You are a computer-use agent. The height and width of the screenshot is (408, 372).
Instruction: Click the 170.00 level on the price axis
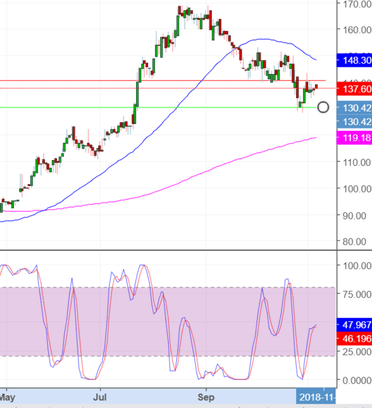[355, 4]
